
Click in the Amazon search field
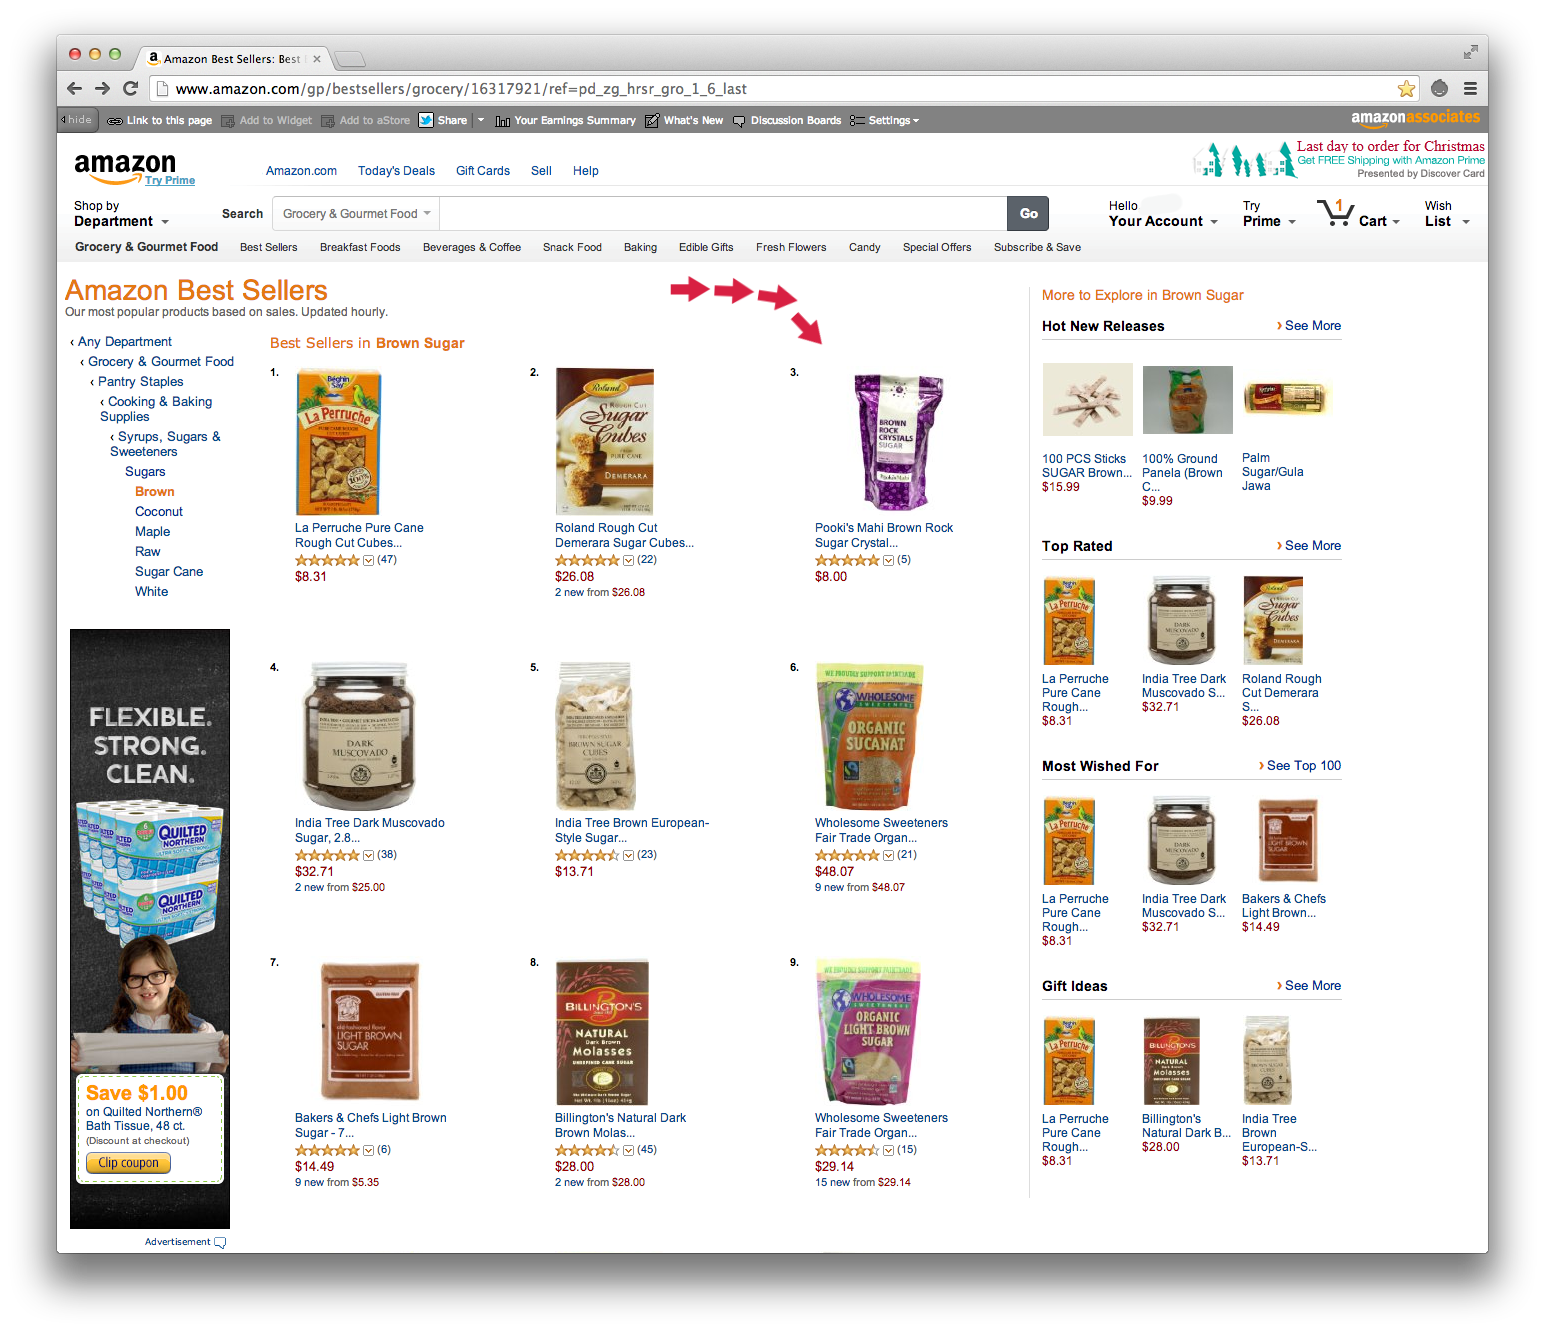tap(723, 213)
